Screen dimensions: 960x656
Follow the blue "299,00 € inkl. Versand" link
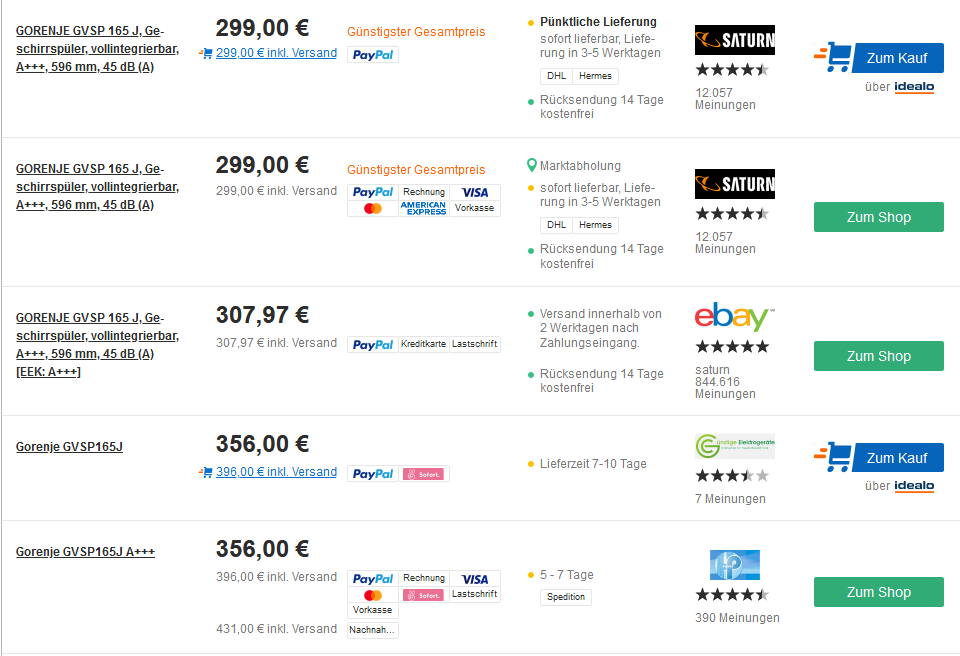coord(276,53)
